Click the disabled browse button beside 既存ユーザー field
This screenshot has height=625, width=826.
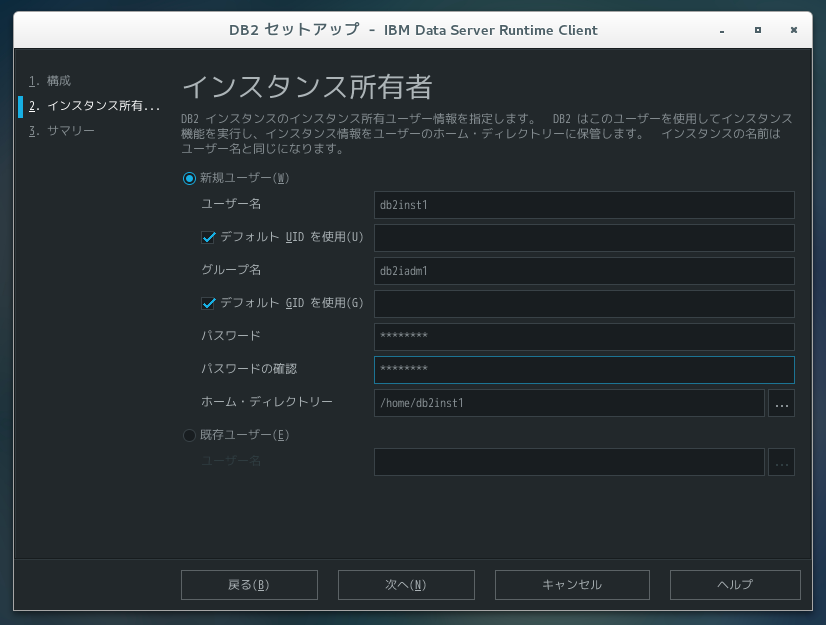coord(781,461)
